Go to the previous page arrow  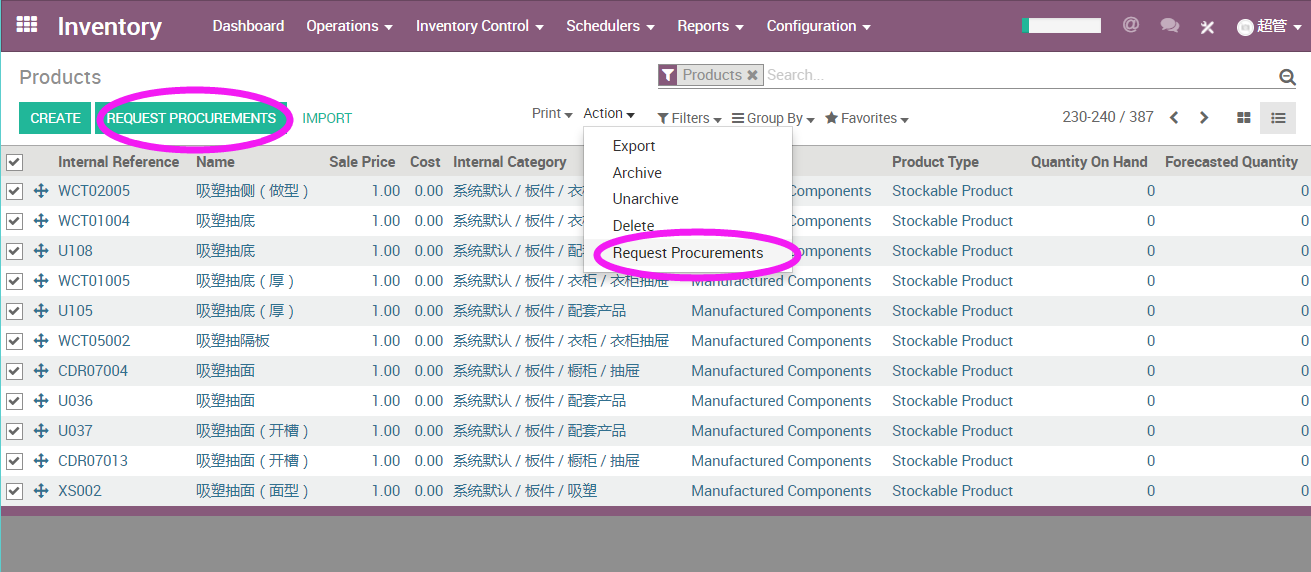(x=1174, y=118)
